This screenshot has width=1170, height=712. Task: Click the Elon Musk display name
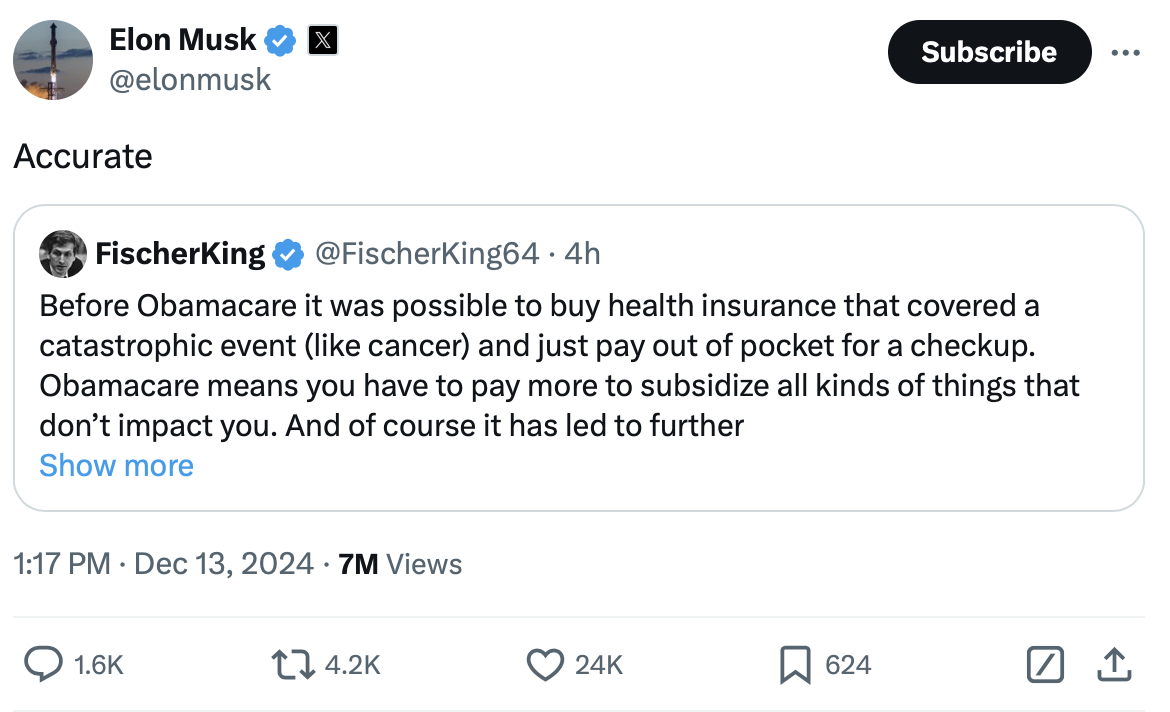(x=183, y=40)
